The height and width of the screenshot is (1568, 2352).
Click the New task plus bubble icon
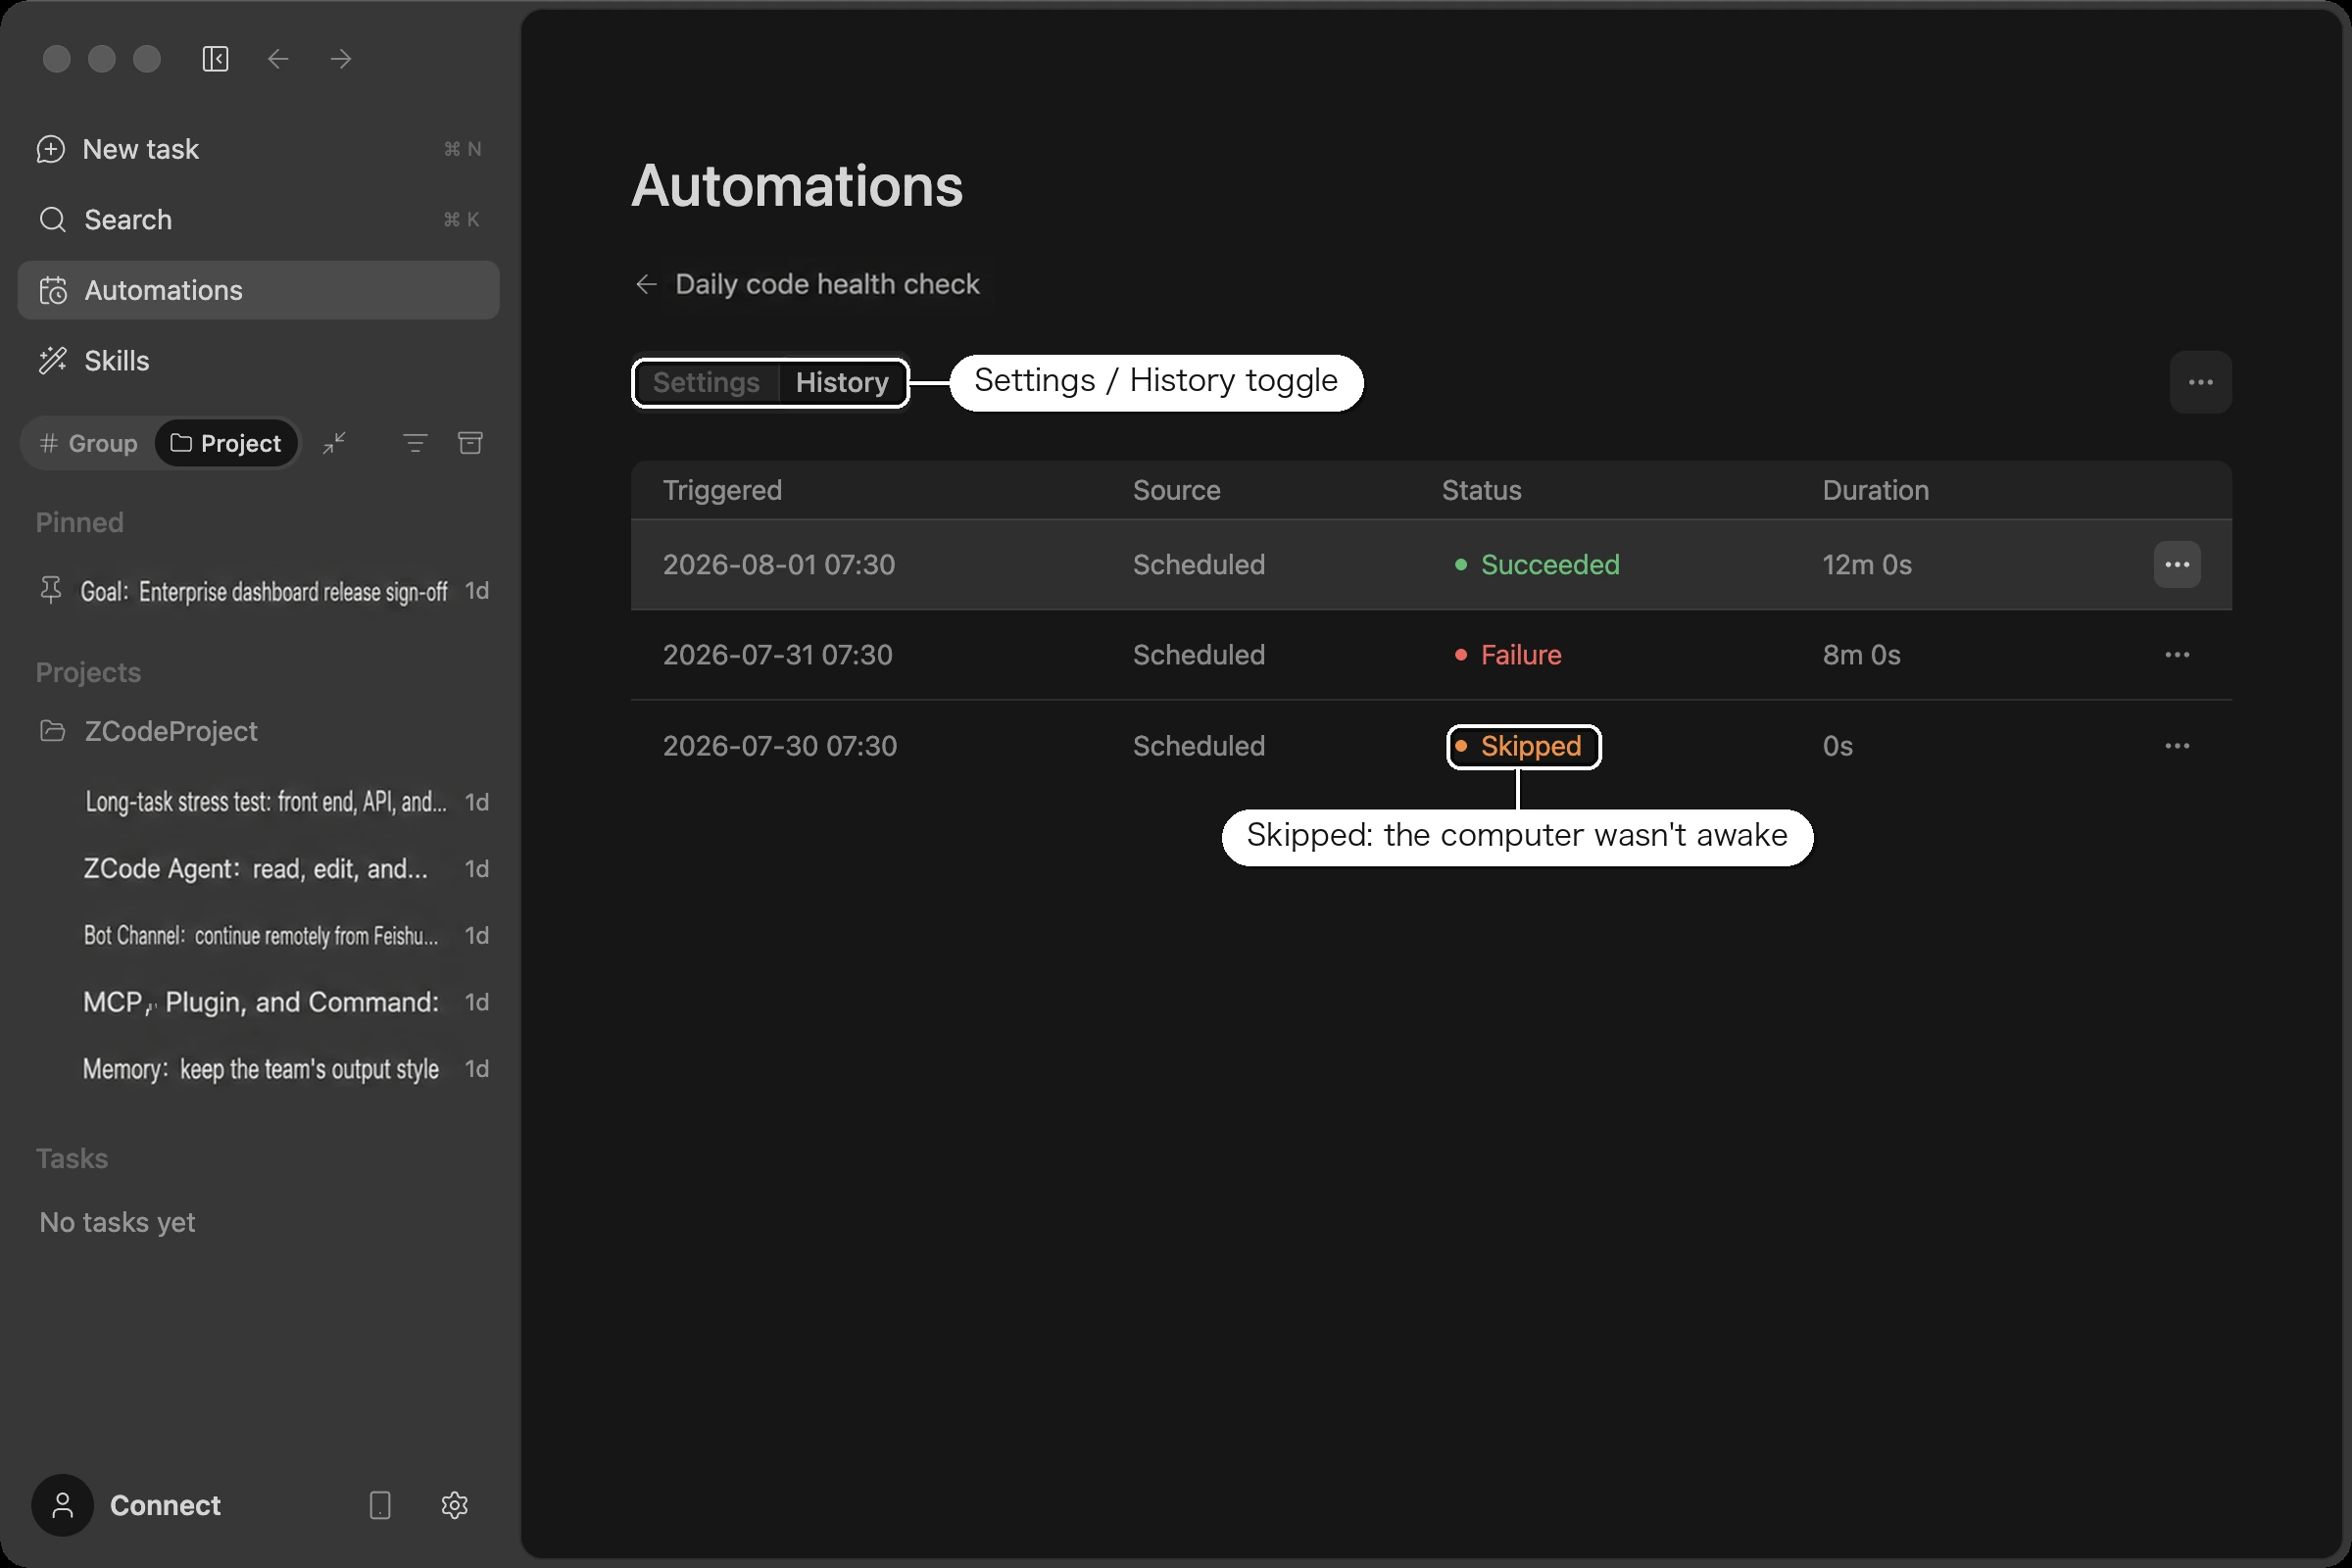coord(51,149)
